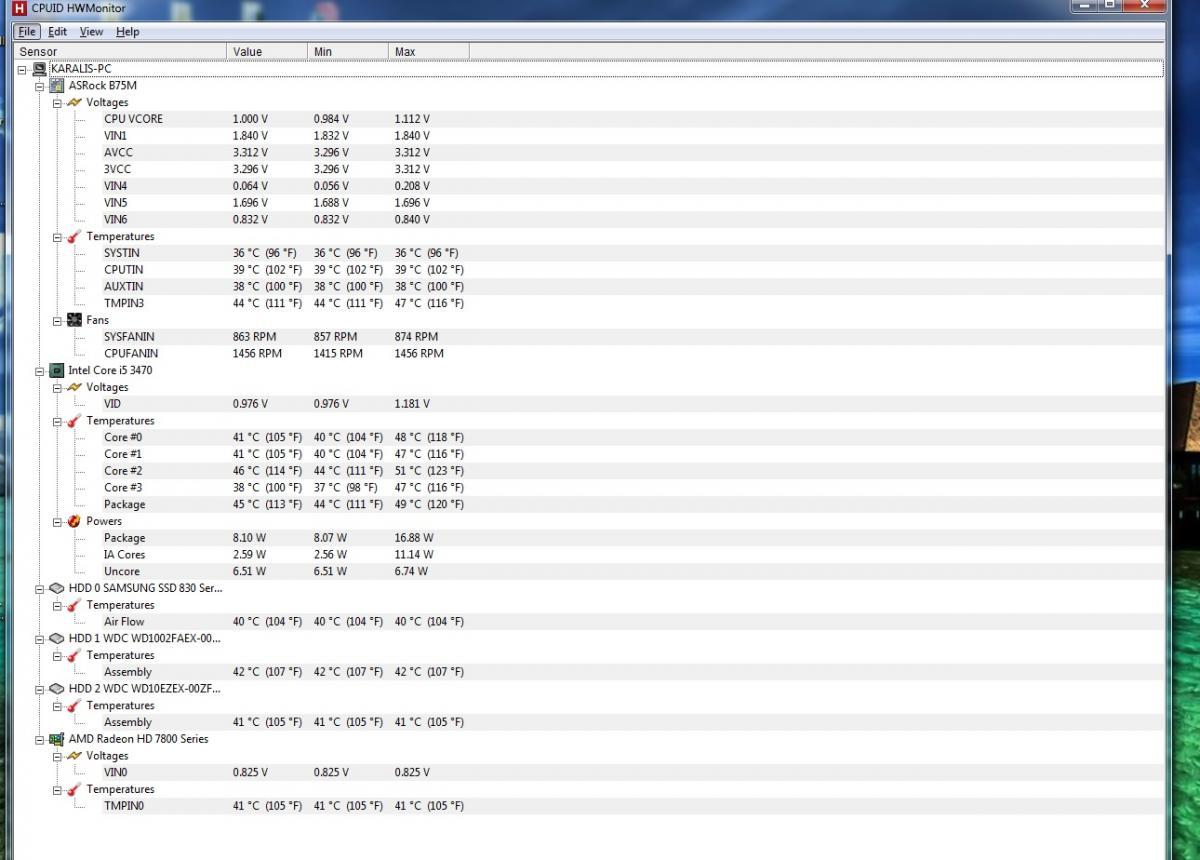Open the Edit menu
Viewport: 1200px width, 860px height.
click(x=58, y=32)
